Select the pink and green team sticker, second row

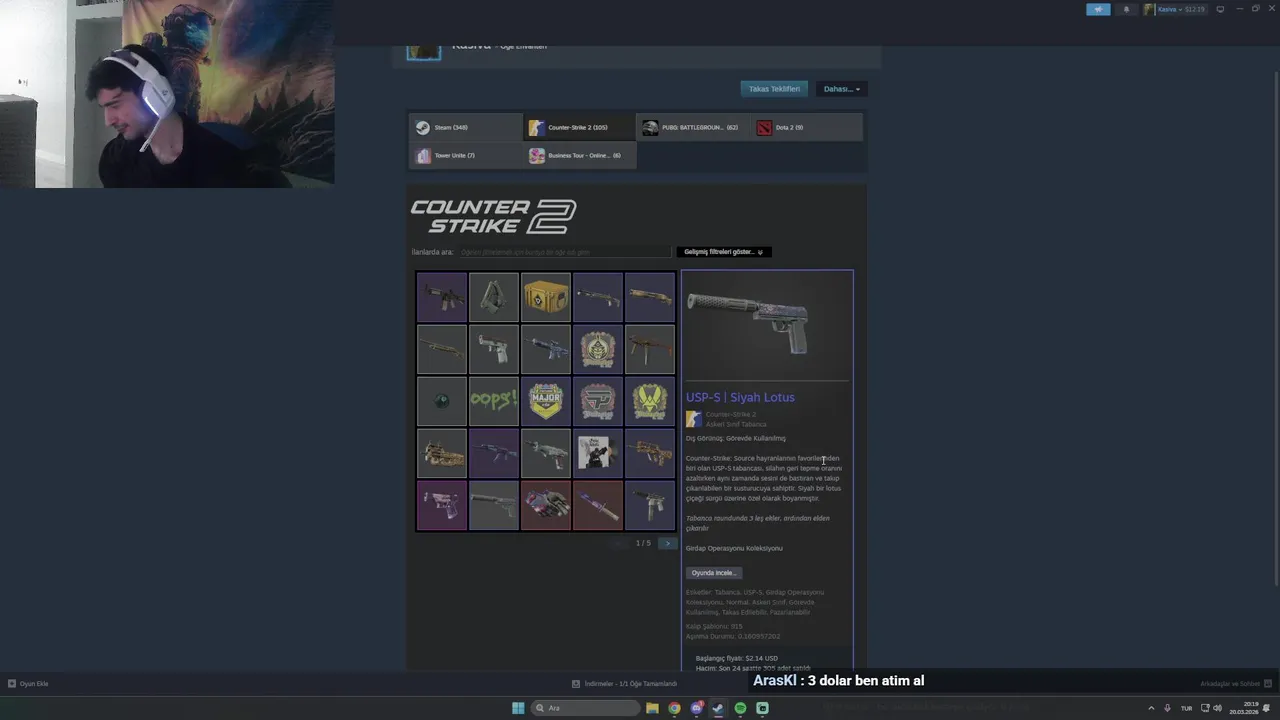(x=598, y=349)
